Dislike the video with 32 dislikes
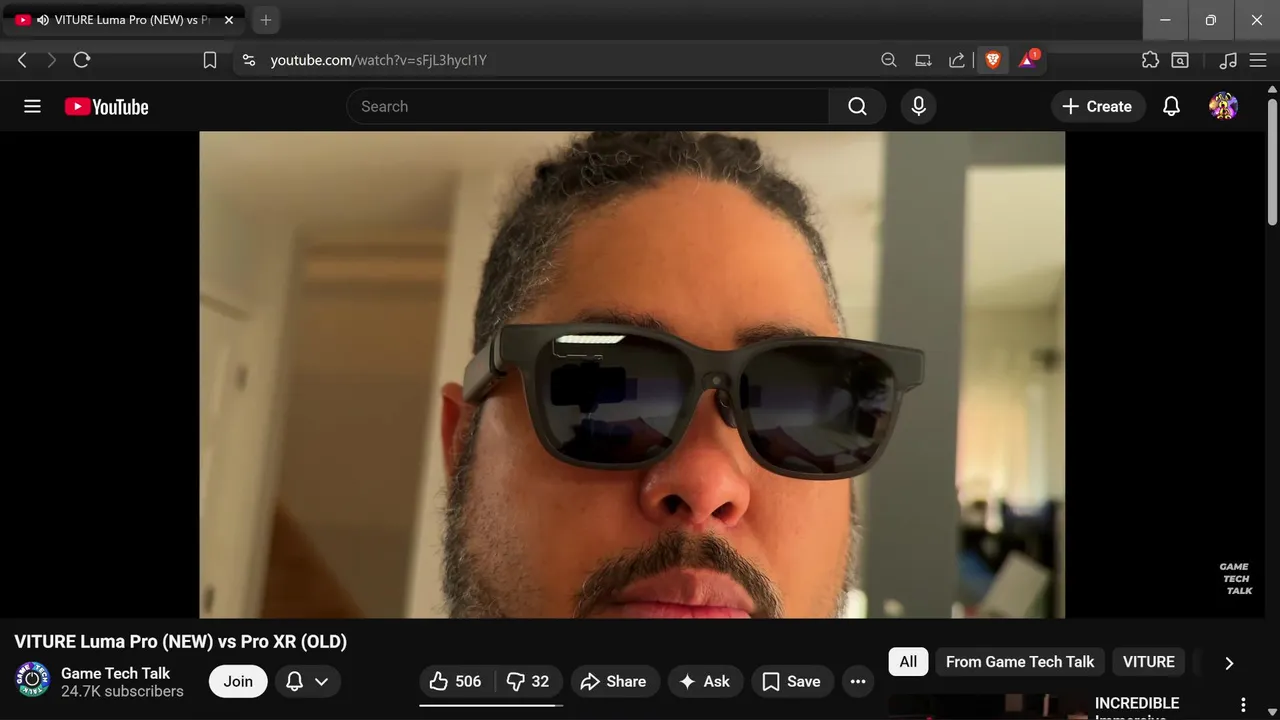This screenshot has height=720, width=1280. click(x=528, y=681)
